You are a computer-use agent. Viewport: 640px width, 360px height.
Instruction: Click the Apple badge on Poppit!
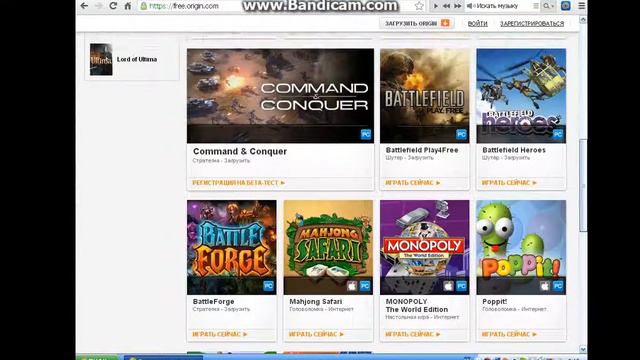(545, 286)
